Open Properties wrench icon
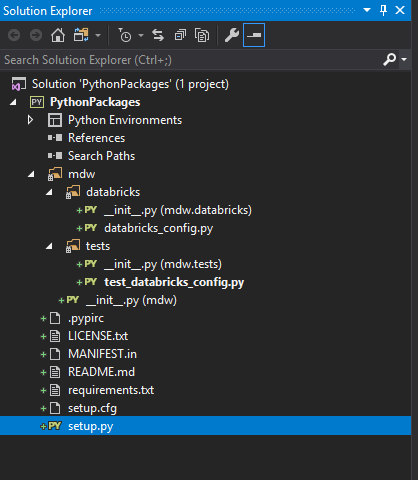The height and width of the screenshot is (480, 418). [232, 35]
